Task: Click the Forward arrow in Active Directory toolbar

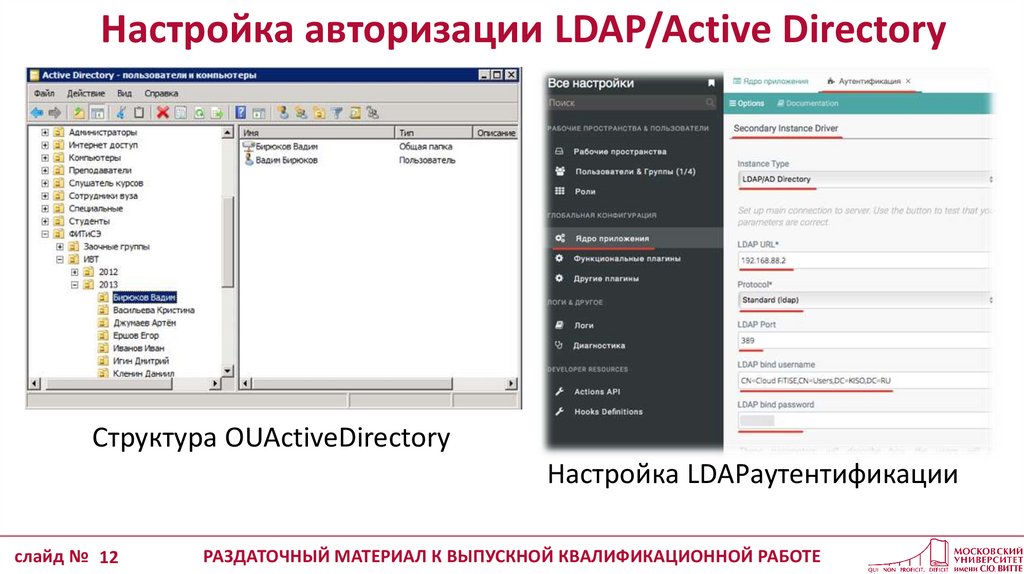Action: [55, 113]
